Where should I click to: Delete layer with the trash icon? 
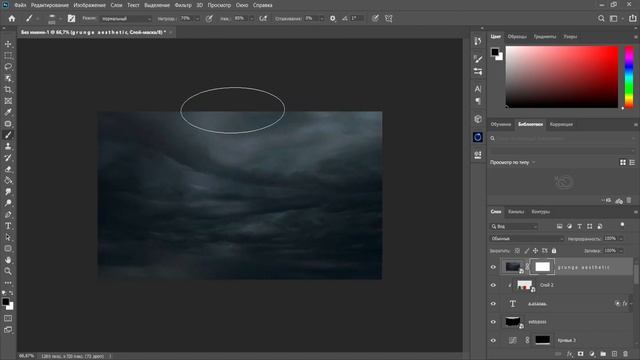tap(625, 354)
